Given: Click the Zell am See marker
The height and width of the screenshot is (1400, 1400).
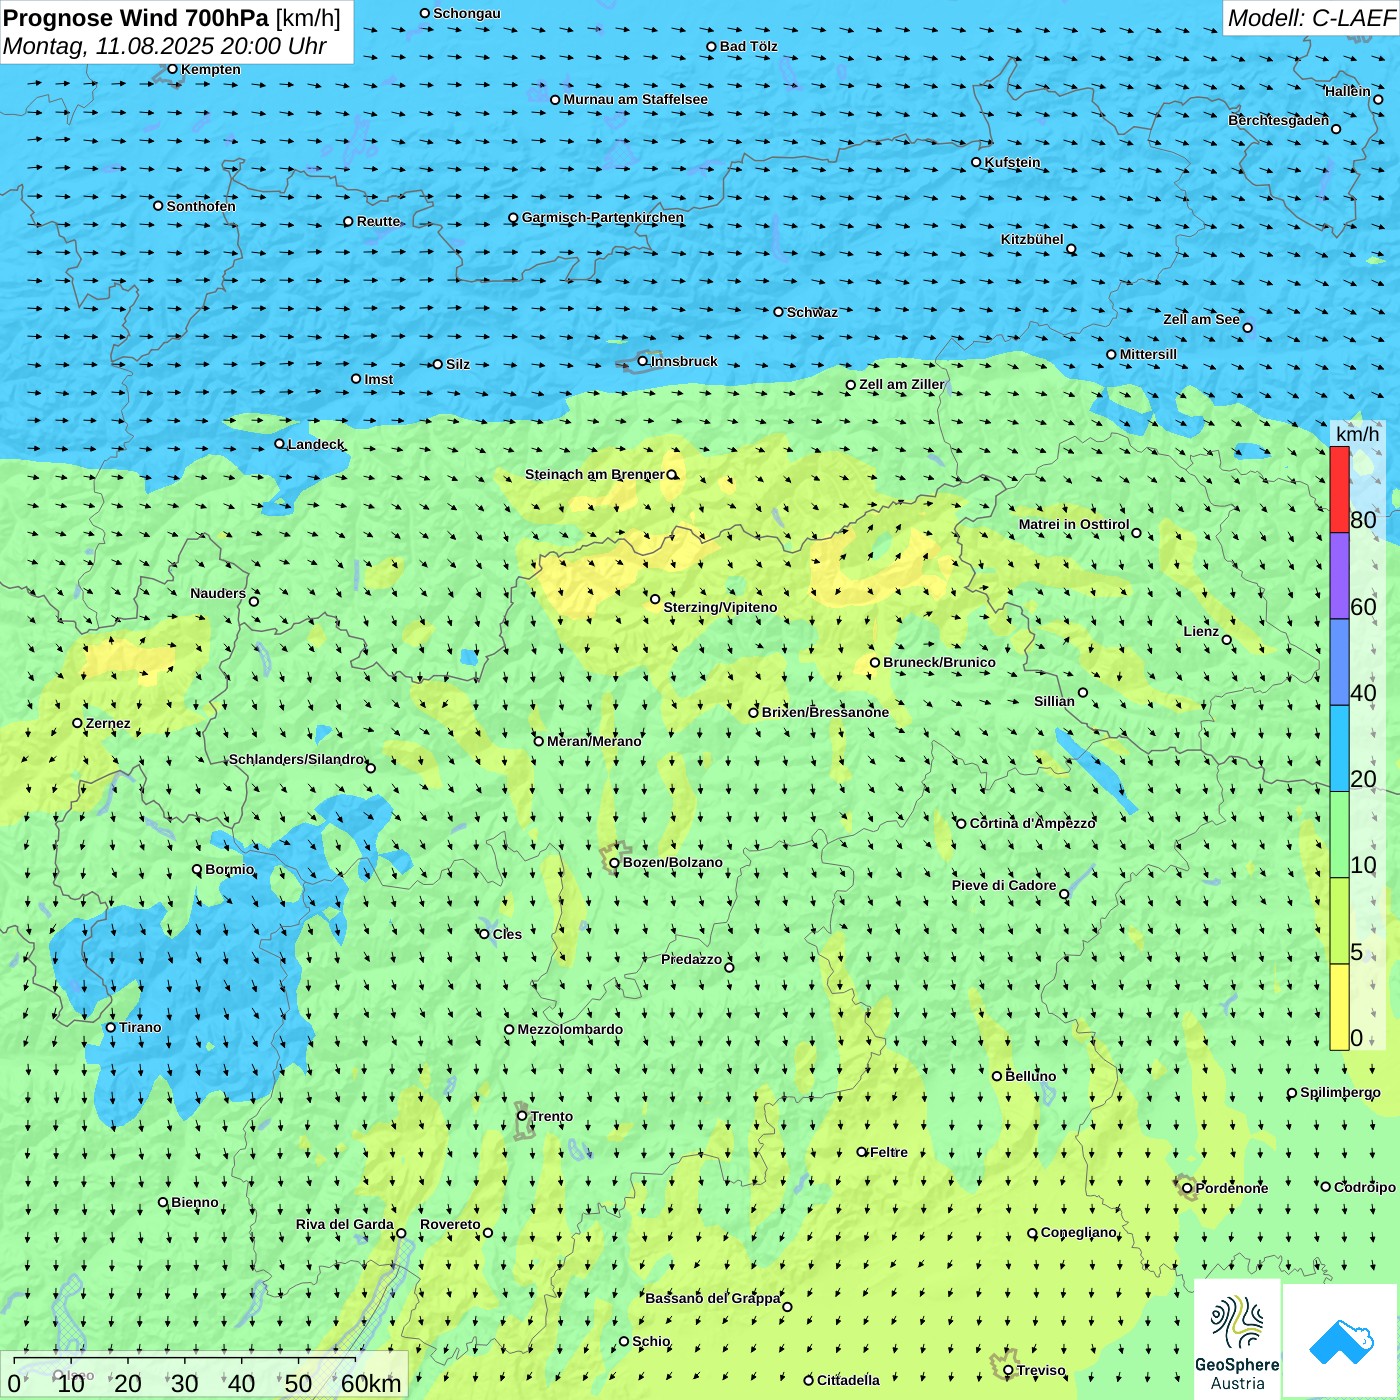Looking at the screenshot, I should tap(1247, 327).
